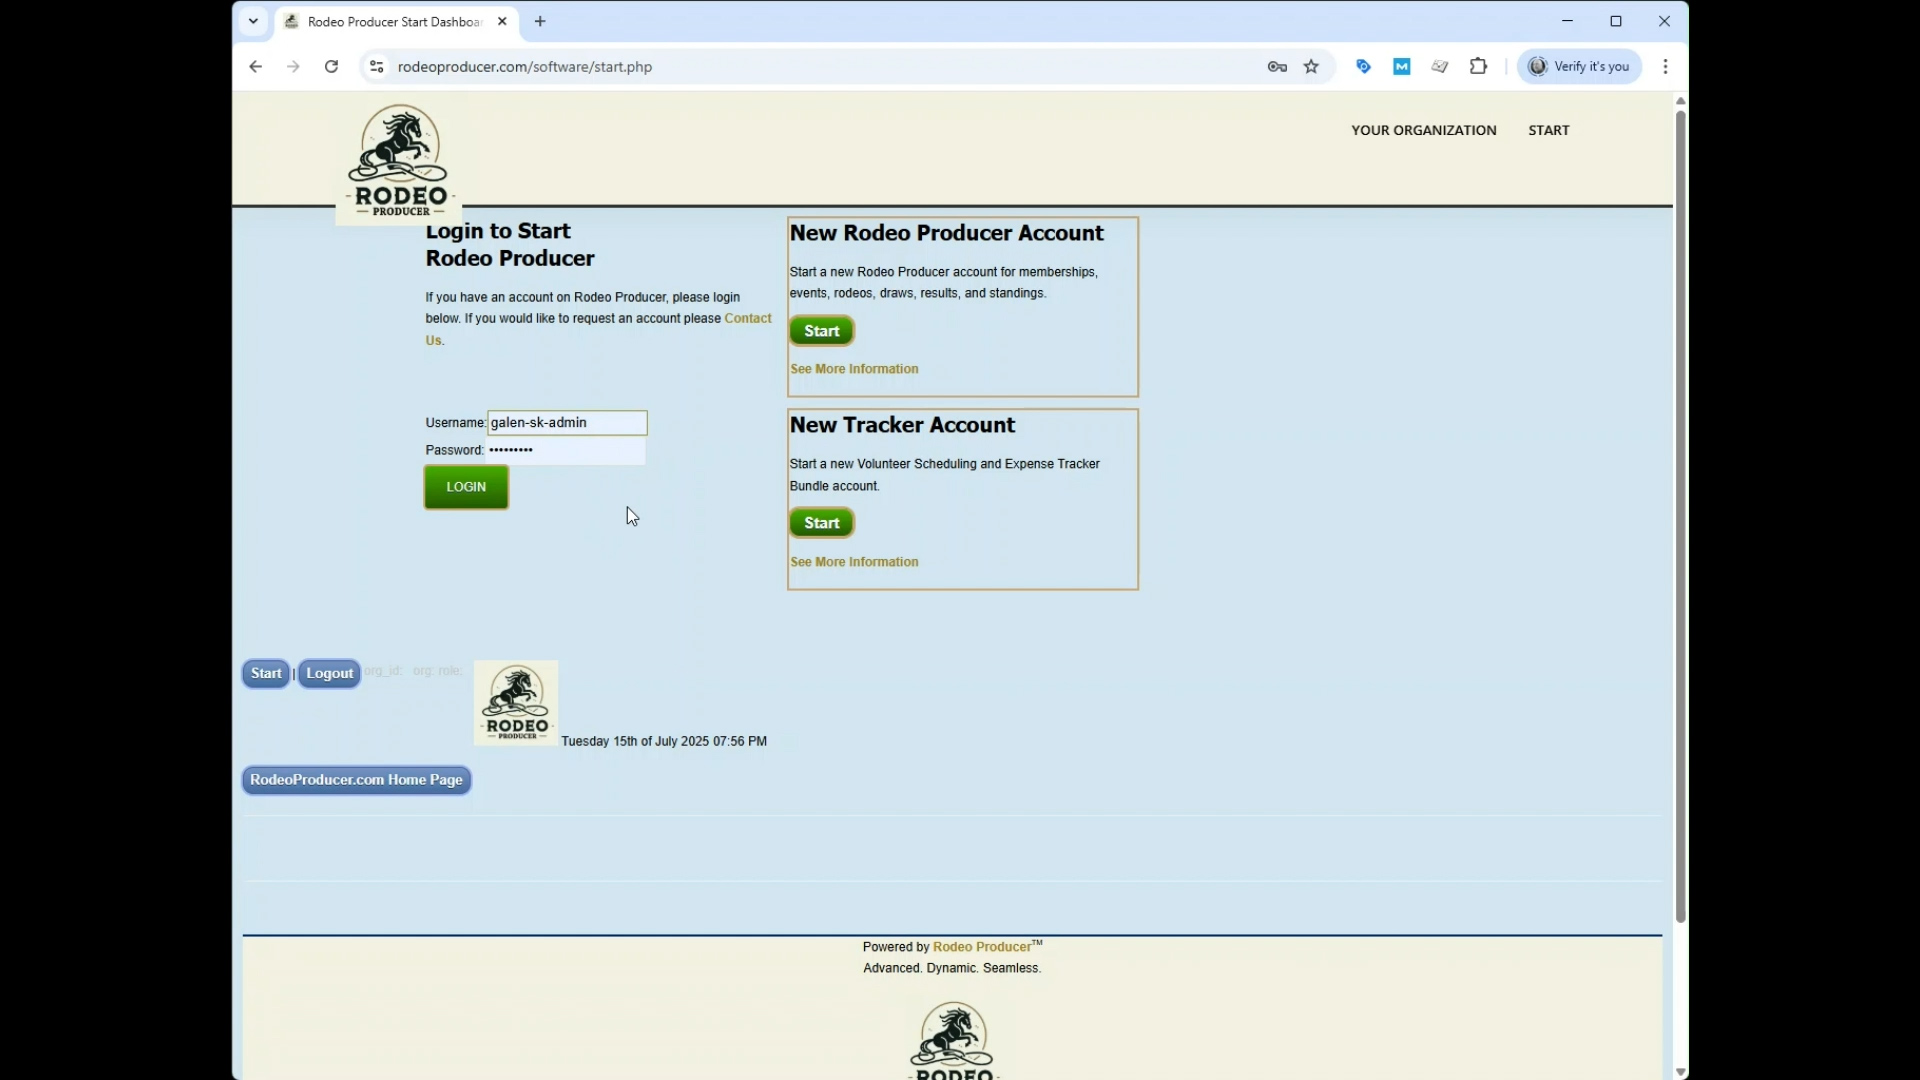Image resolution: width=1920 pixels, height=1080 pixels.
Task: Expand the tab search dropdown arrow
Action: (x=253, y=21)
